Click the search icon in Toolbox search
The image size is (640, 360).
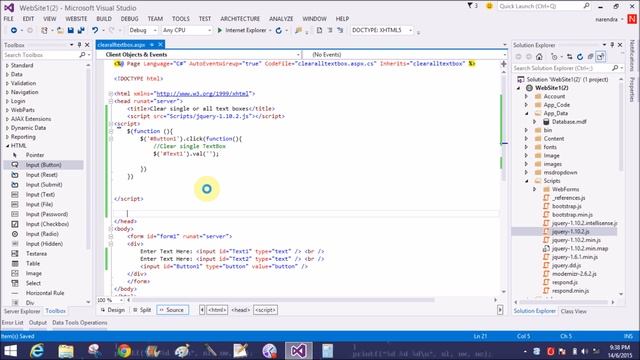pyautogui.click(x=82, y=55)
